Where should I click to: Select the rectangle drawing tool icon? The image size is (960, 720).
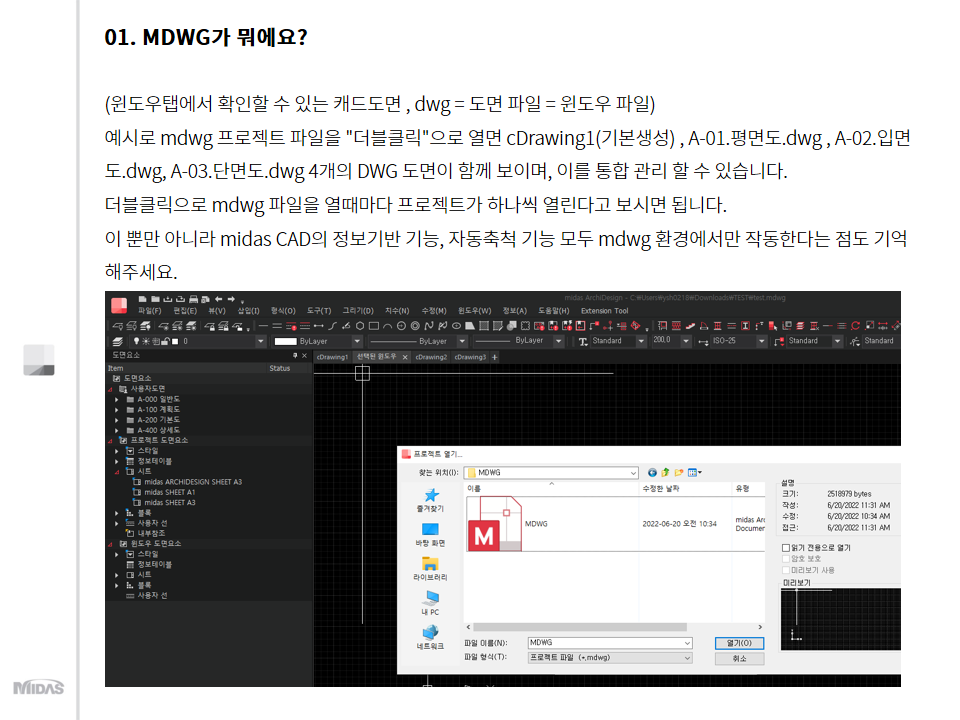pyautogui.click(x=373, y=326)
